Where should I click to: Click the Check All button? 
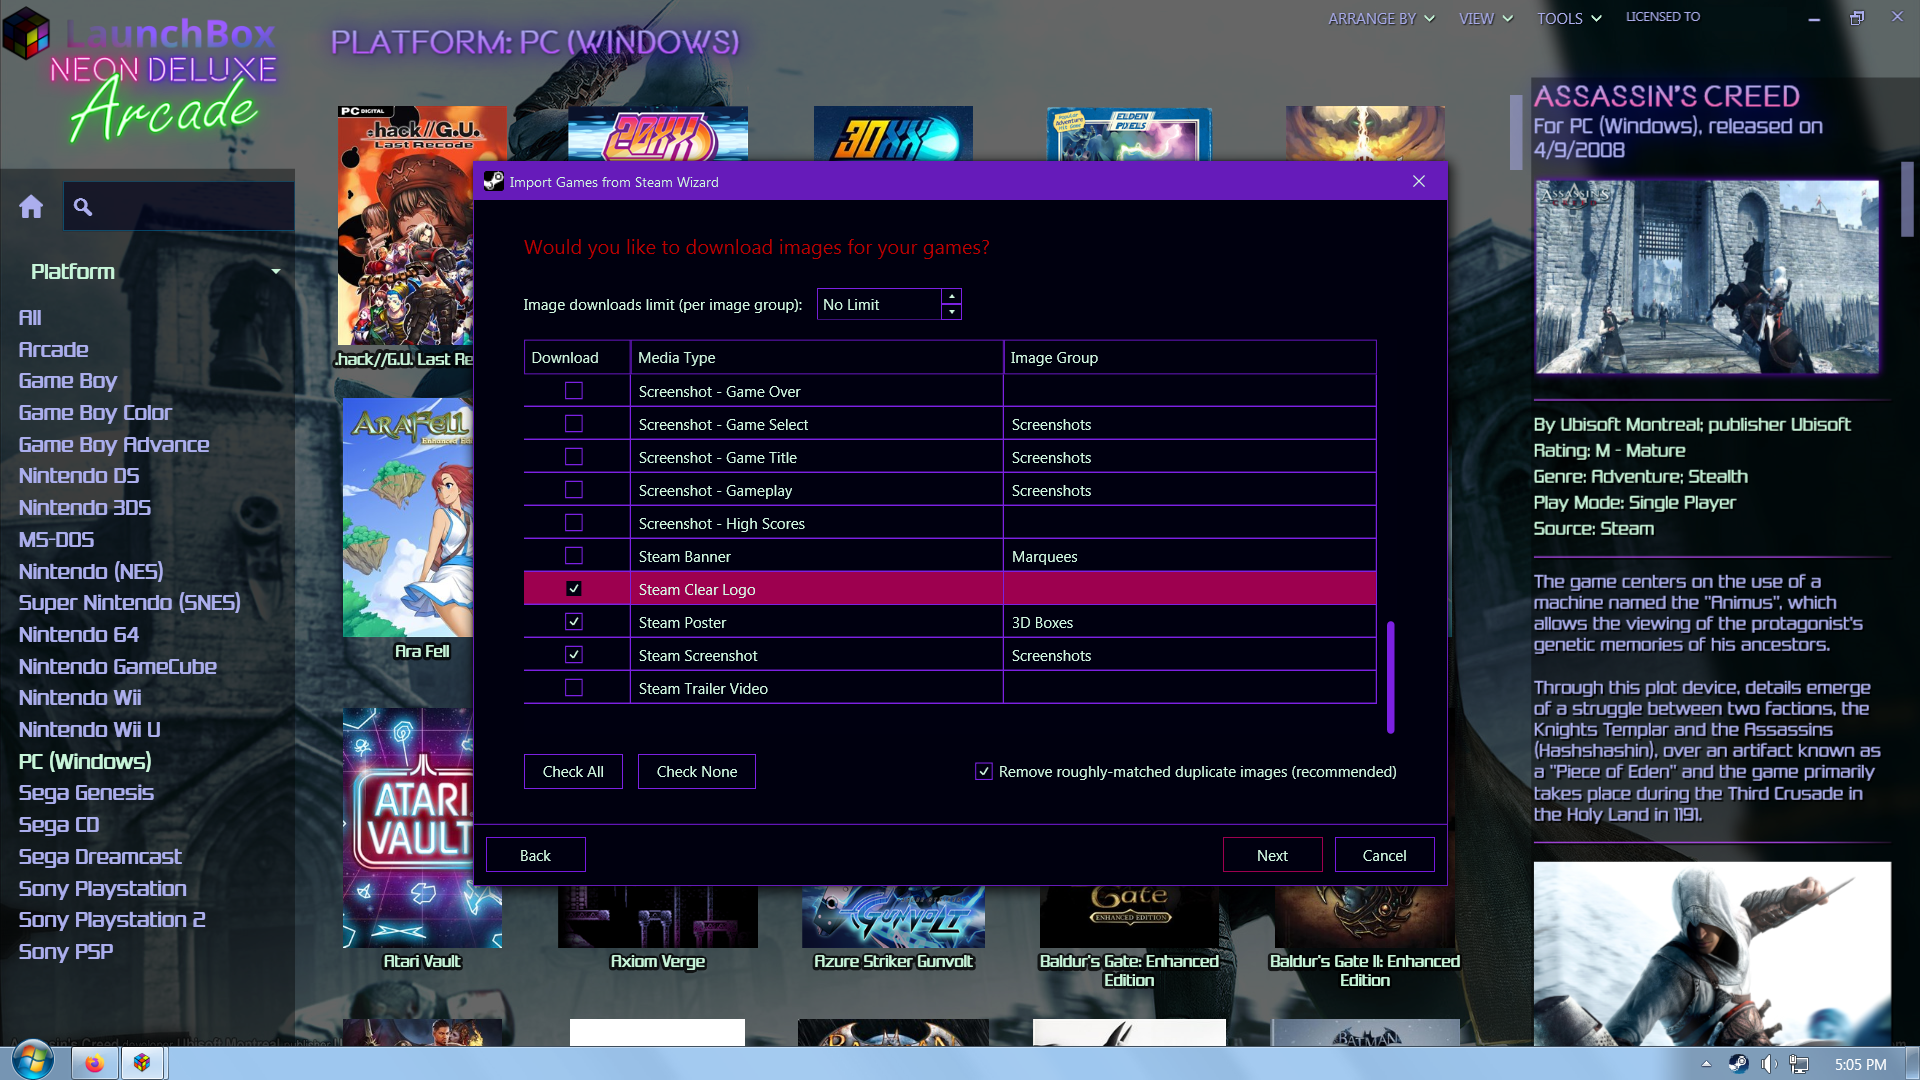tap(573, 771)
